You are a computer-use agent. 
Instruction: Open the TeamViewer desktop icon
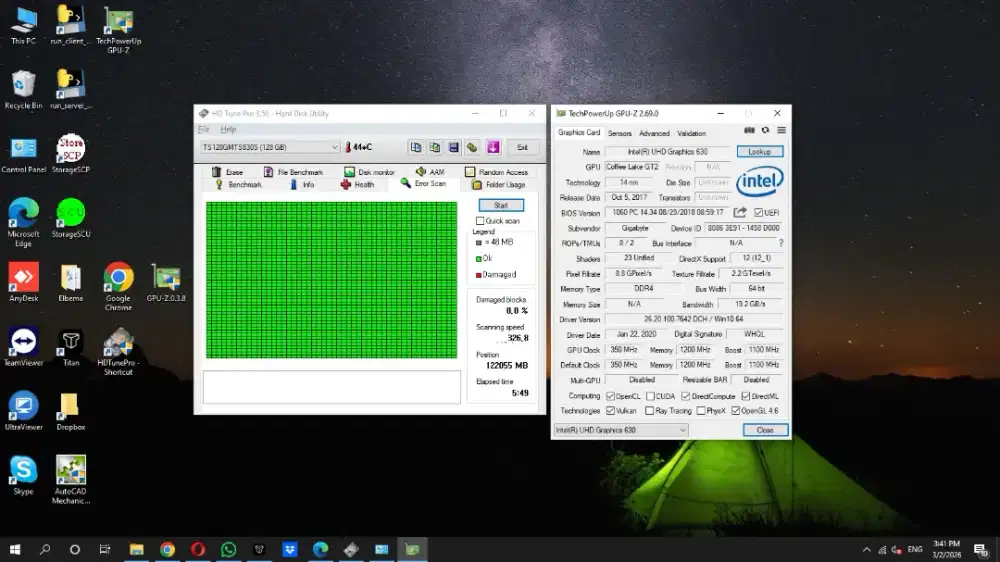pyautogui.click(x=24, y=346)
